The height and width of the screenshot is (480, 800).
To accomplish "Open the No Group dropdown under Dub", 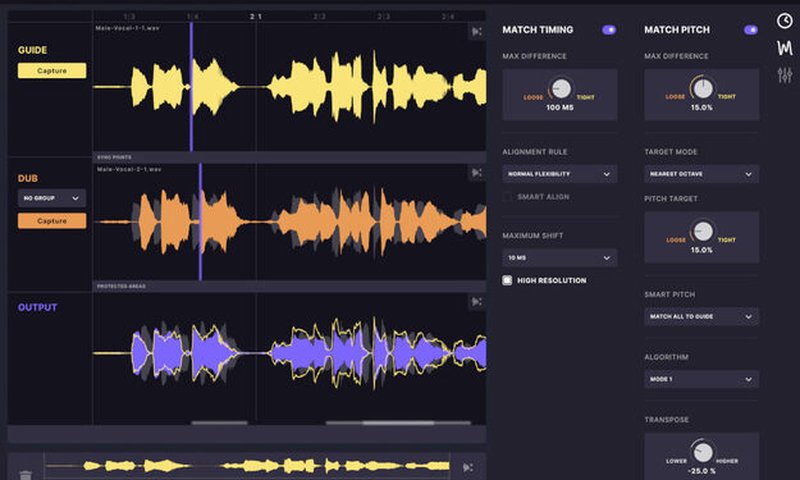I will pyautogui.click(x=52, y=198).
